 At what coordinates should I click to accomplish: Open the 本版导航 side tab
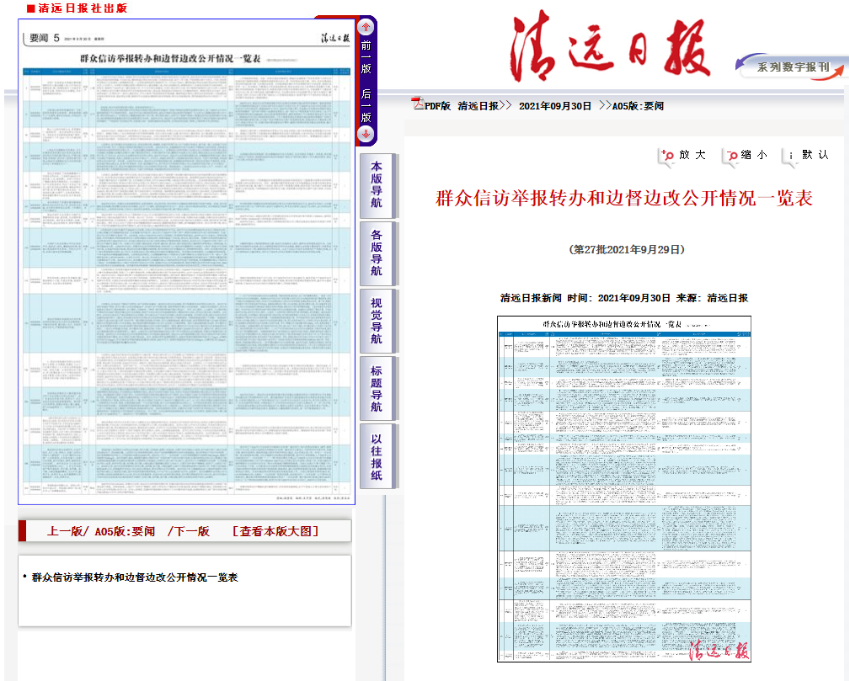pyautogui.click(x=376, y=185)
